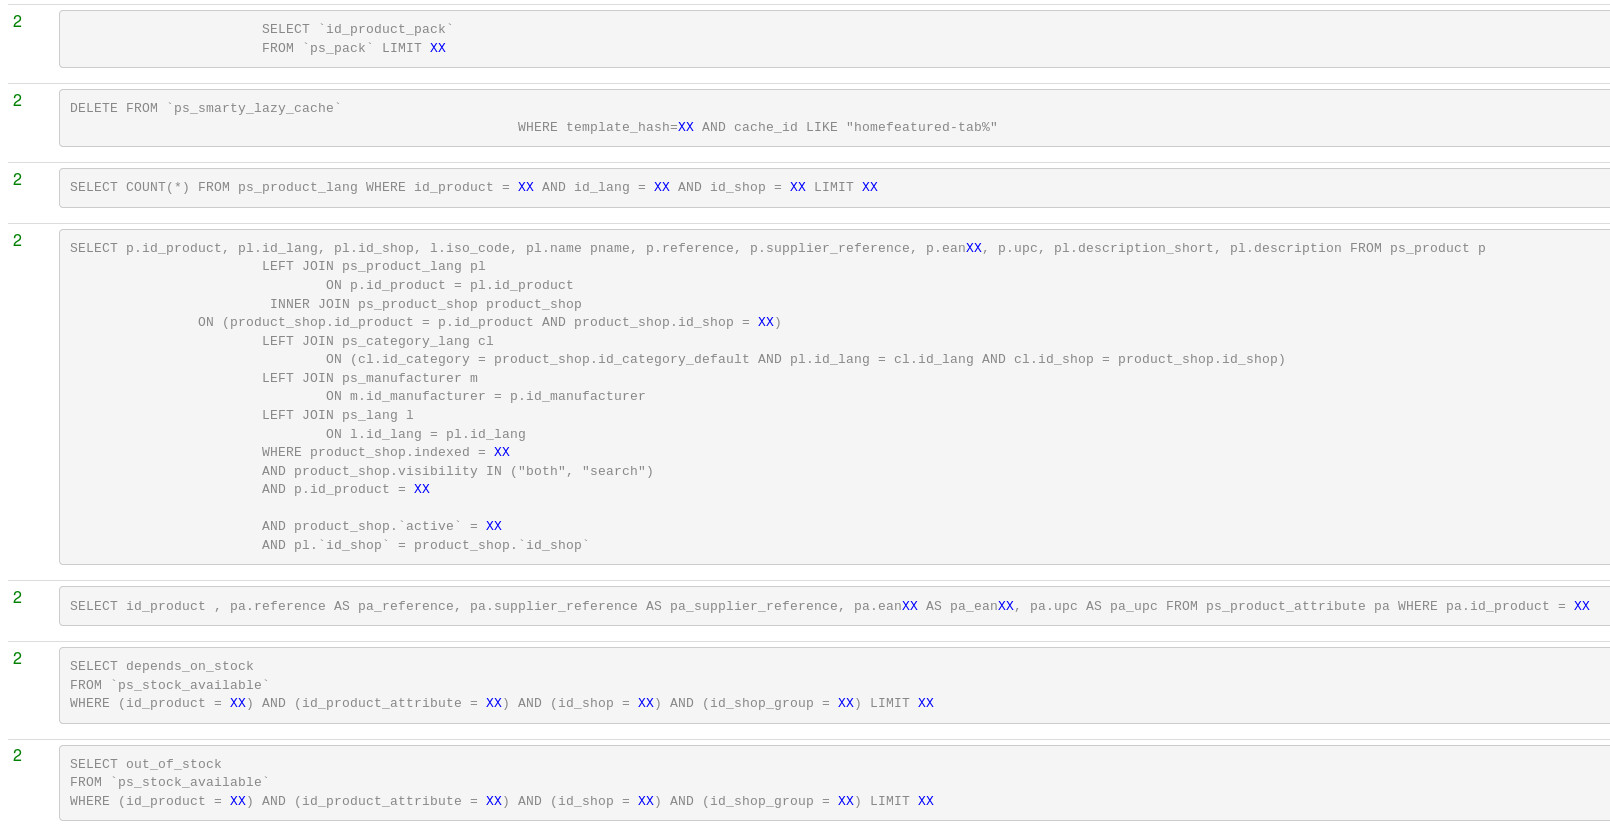The image size is (1610, 826).
Task: Click the SELECT depends_on_stock line
Action: point(161,666)
